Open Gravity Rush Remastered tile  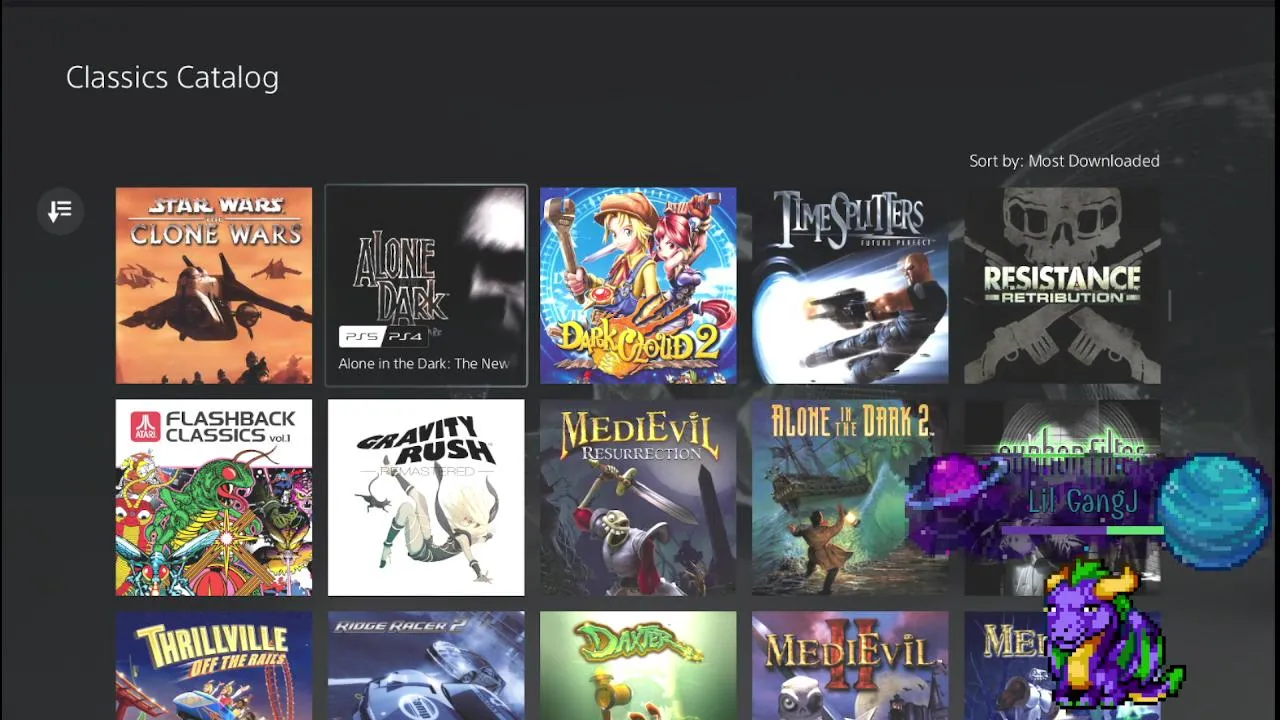pyautogui.click(x=426, y=498)
